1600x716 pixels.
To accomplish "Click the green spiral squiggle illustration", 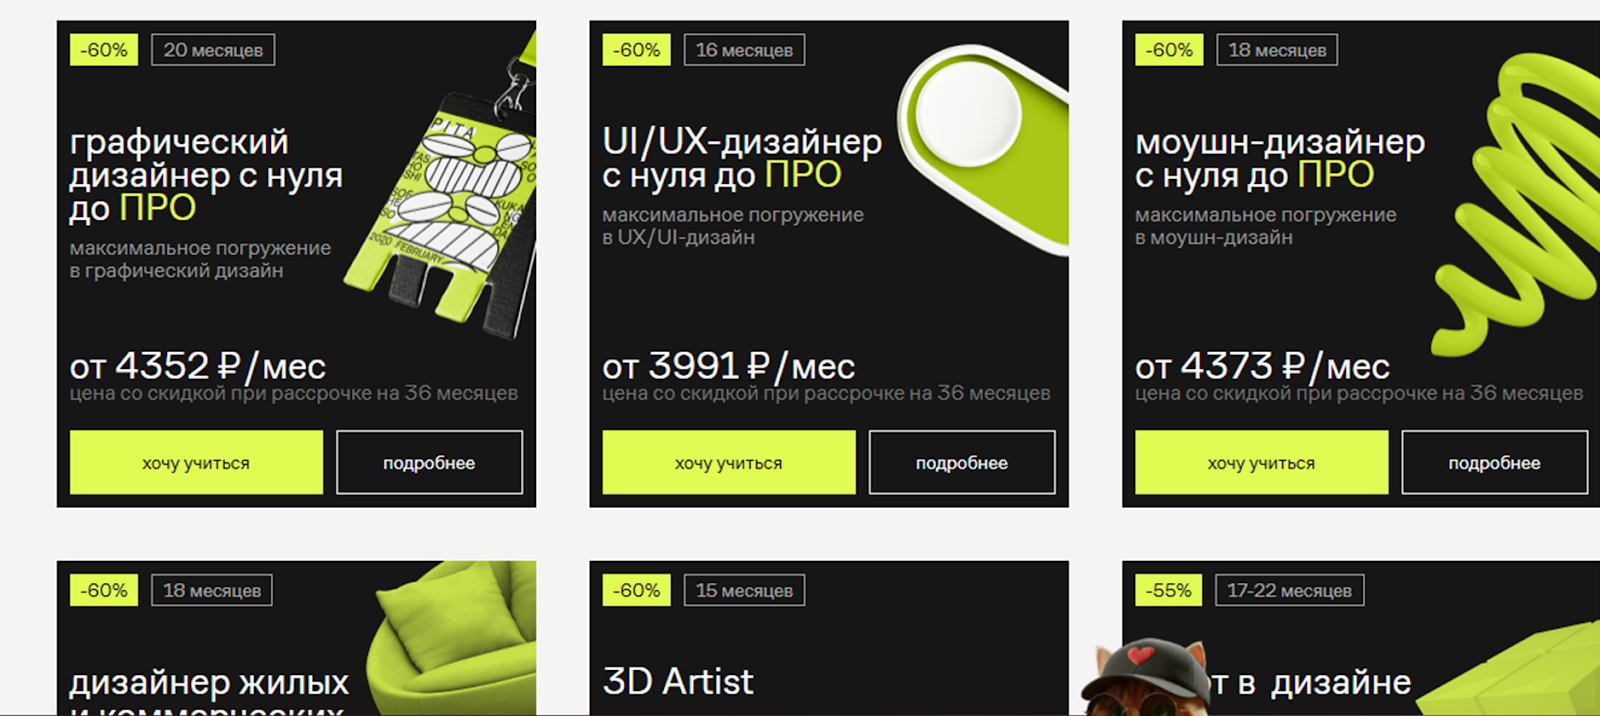I will [x=1515, y=200].
